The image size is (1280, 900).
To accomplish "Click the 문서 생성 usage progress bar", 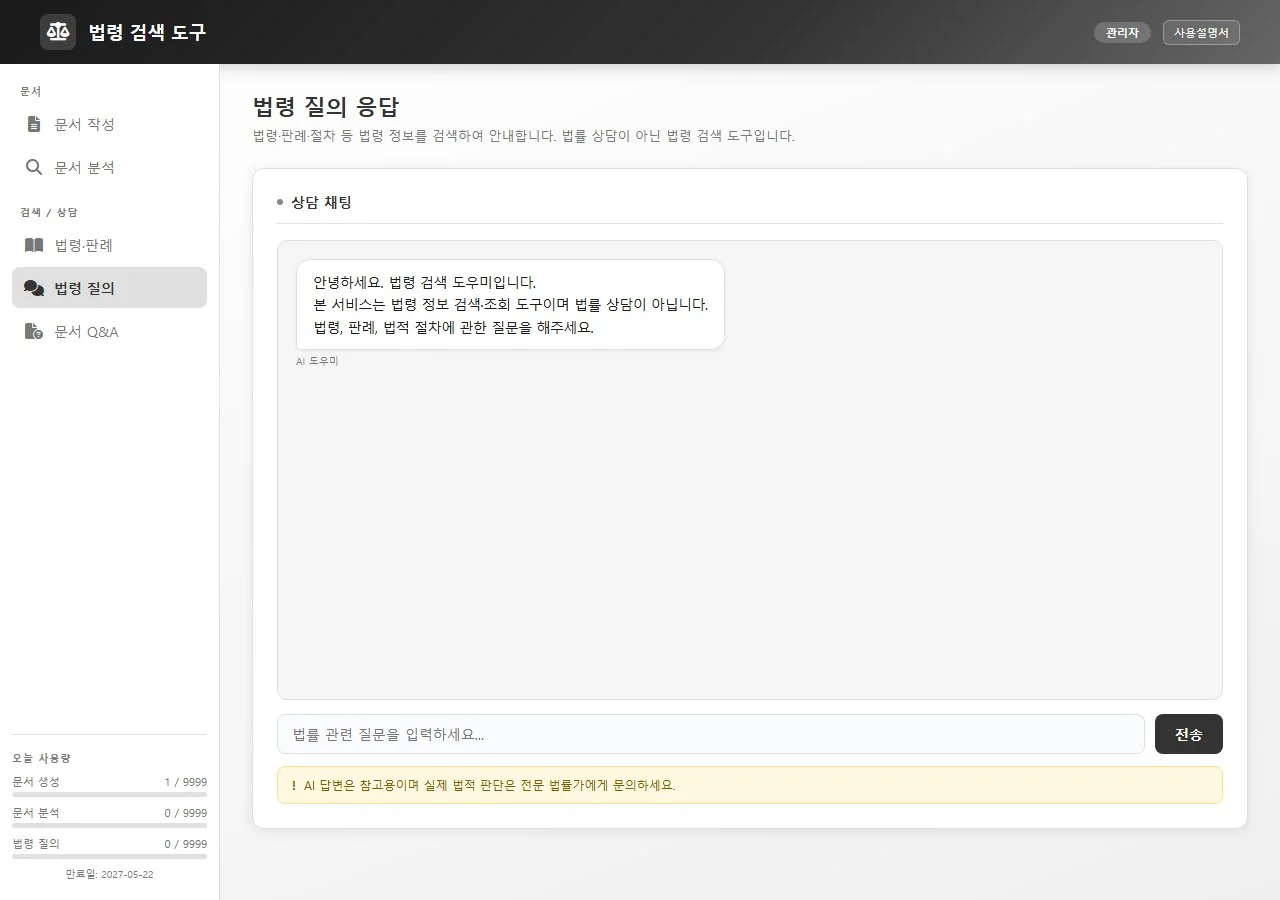I will tap(109, 794).
